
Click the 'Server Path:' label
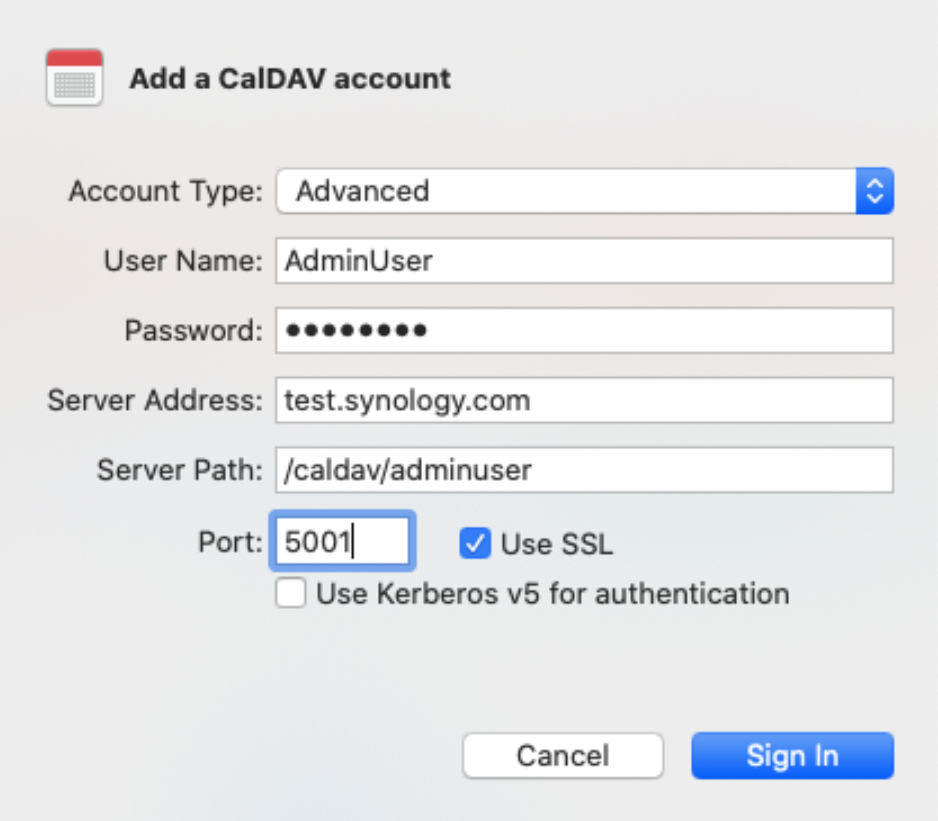[180, 470]
